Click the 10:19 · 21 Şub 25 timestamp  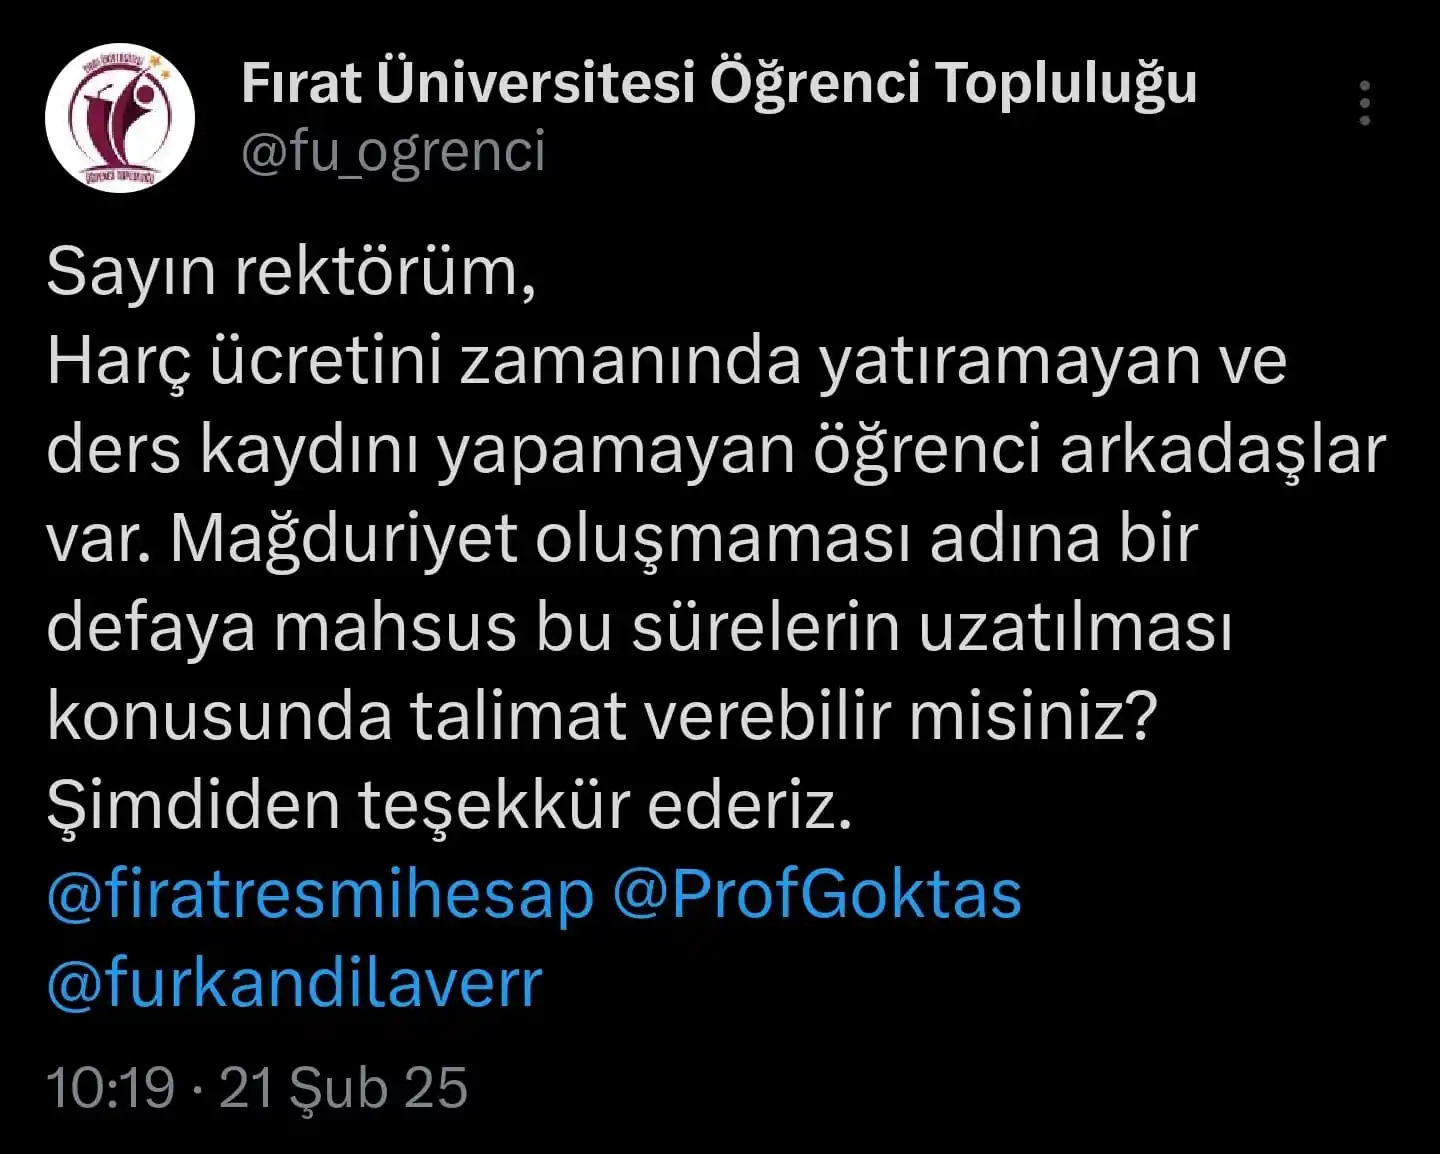[x=257, y=1087]
